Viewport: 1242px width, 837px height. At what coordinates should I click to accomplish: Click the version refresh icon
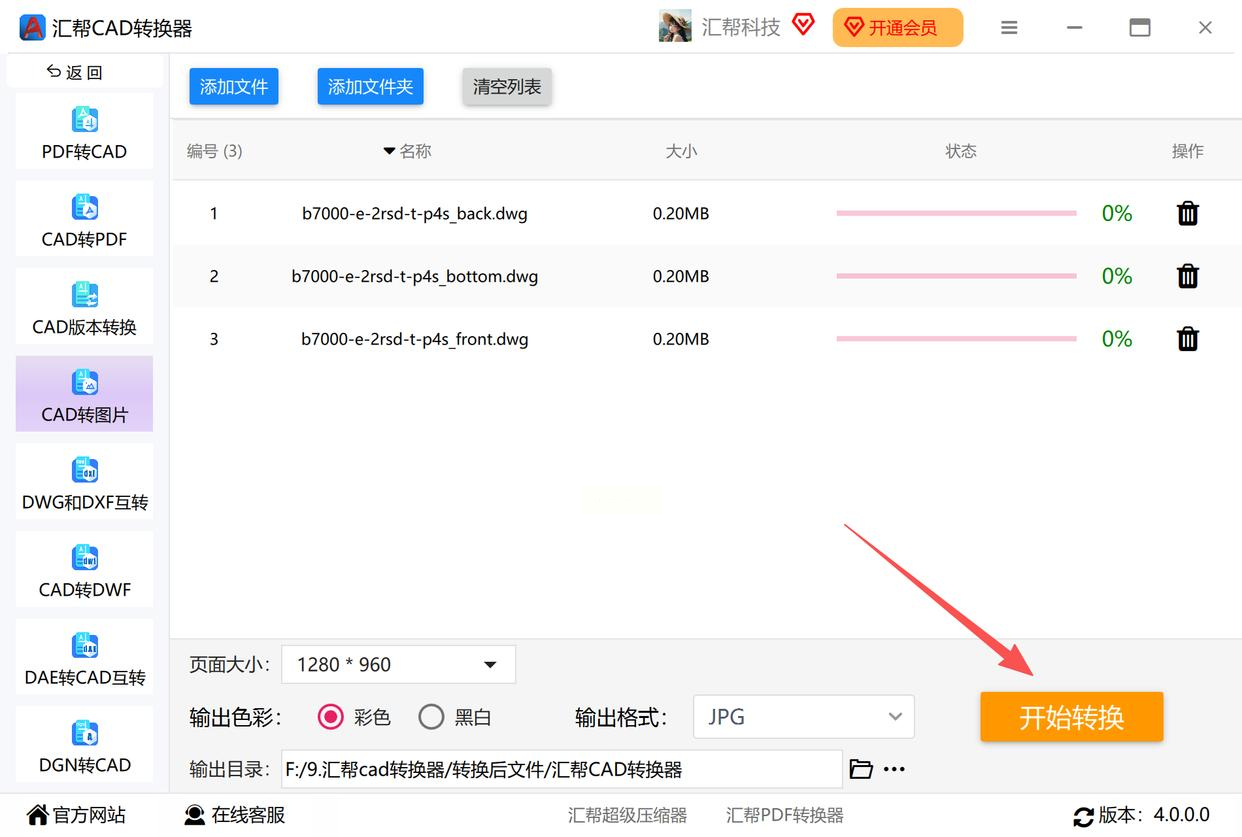click(x=1082, y=816)
